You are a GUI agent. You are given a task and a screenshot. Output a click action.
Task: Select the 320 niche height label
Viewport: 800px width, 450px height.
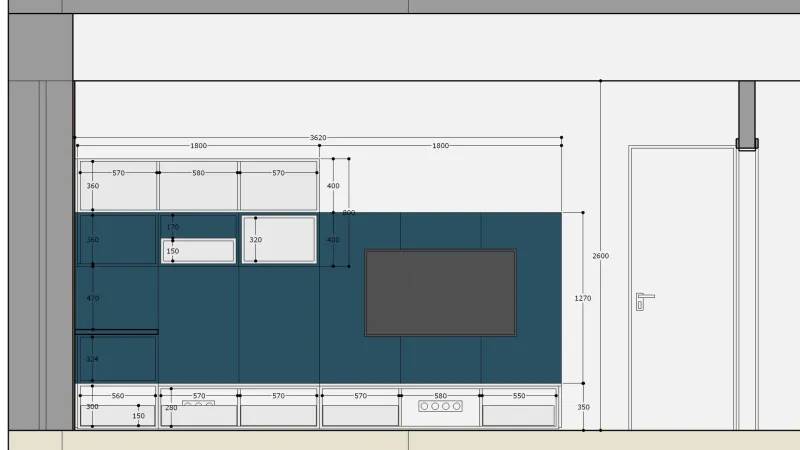tap(256, 239)
